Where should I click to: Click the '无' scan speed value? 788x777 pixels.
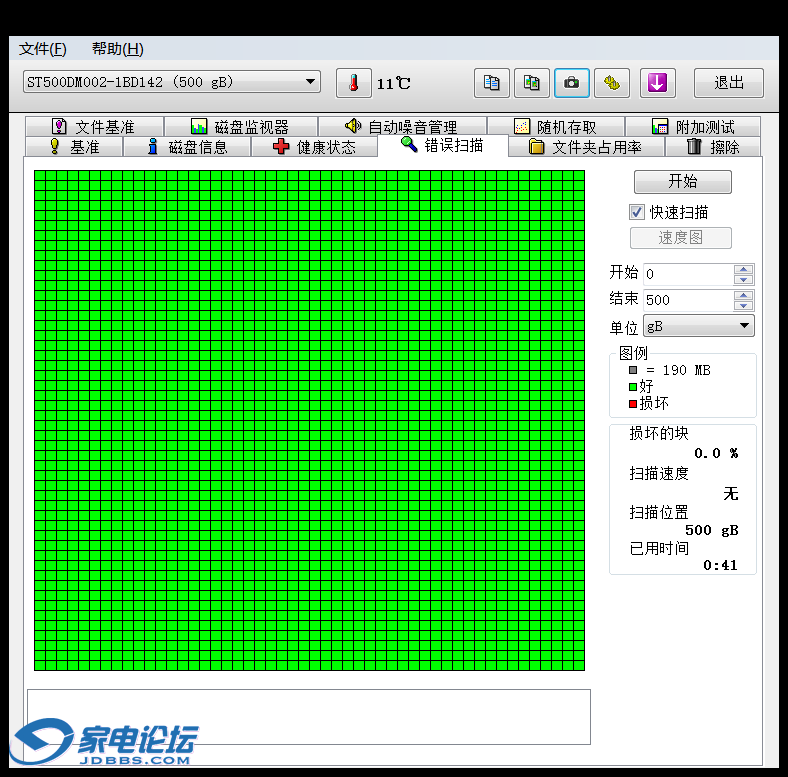pyautogui.click(x=731, y=494)
